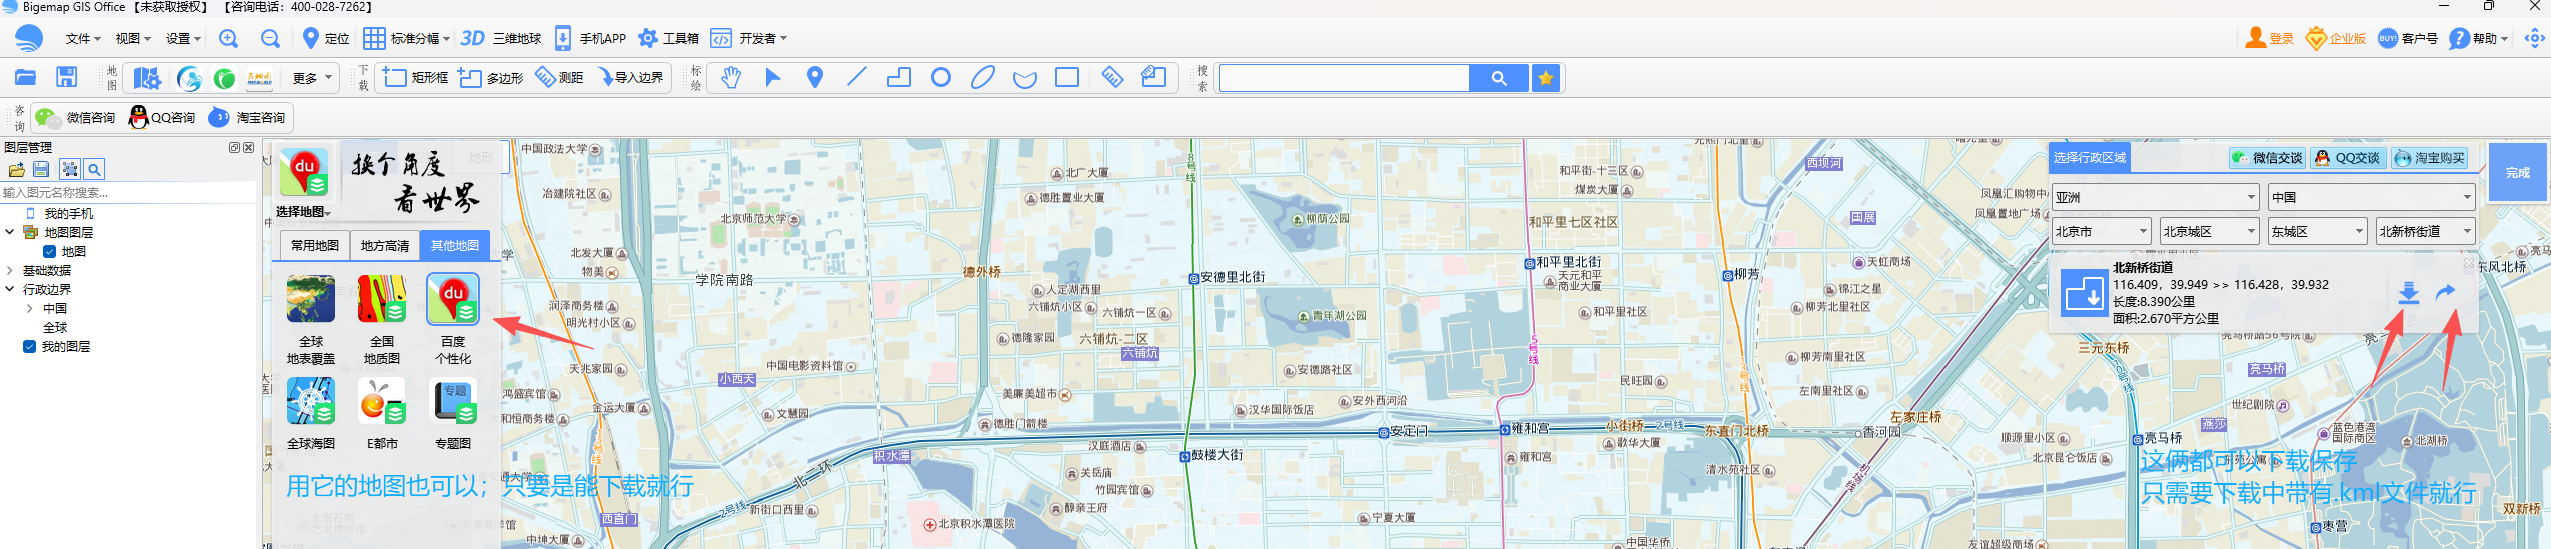Screen dimensions: 2551x549
Task: Select the 测距 distance measuring tool
Action: (559, 77)
